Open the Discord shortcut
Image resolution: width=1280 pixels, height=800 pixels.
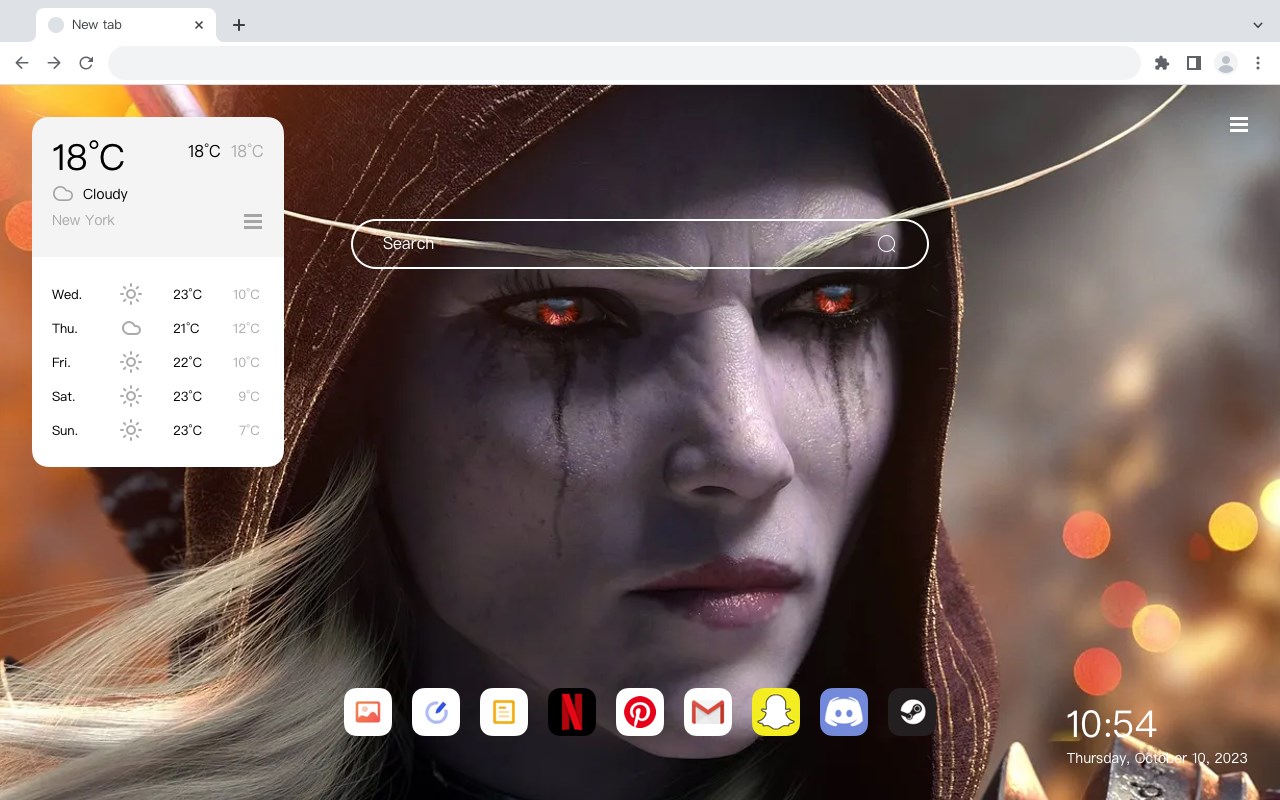tap(844, 712)
